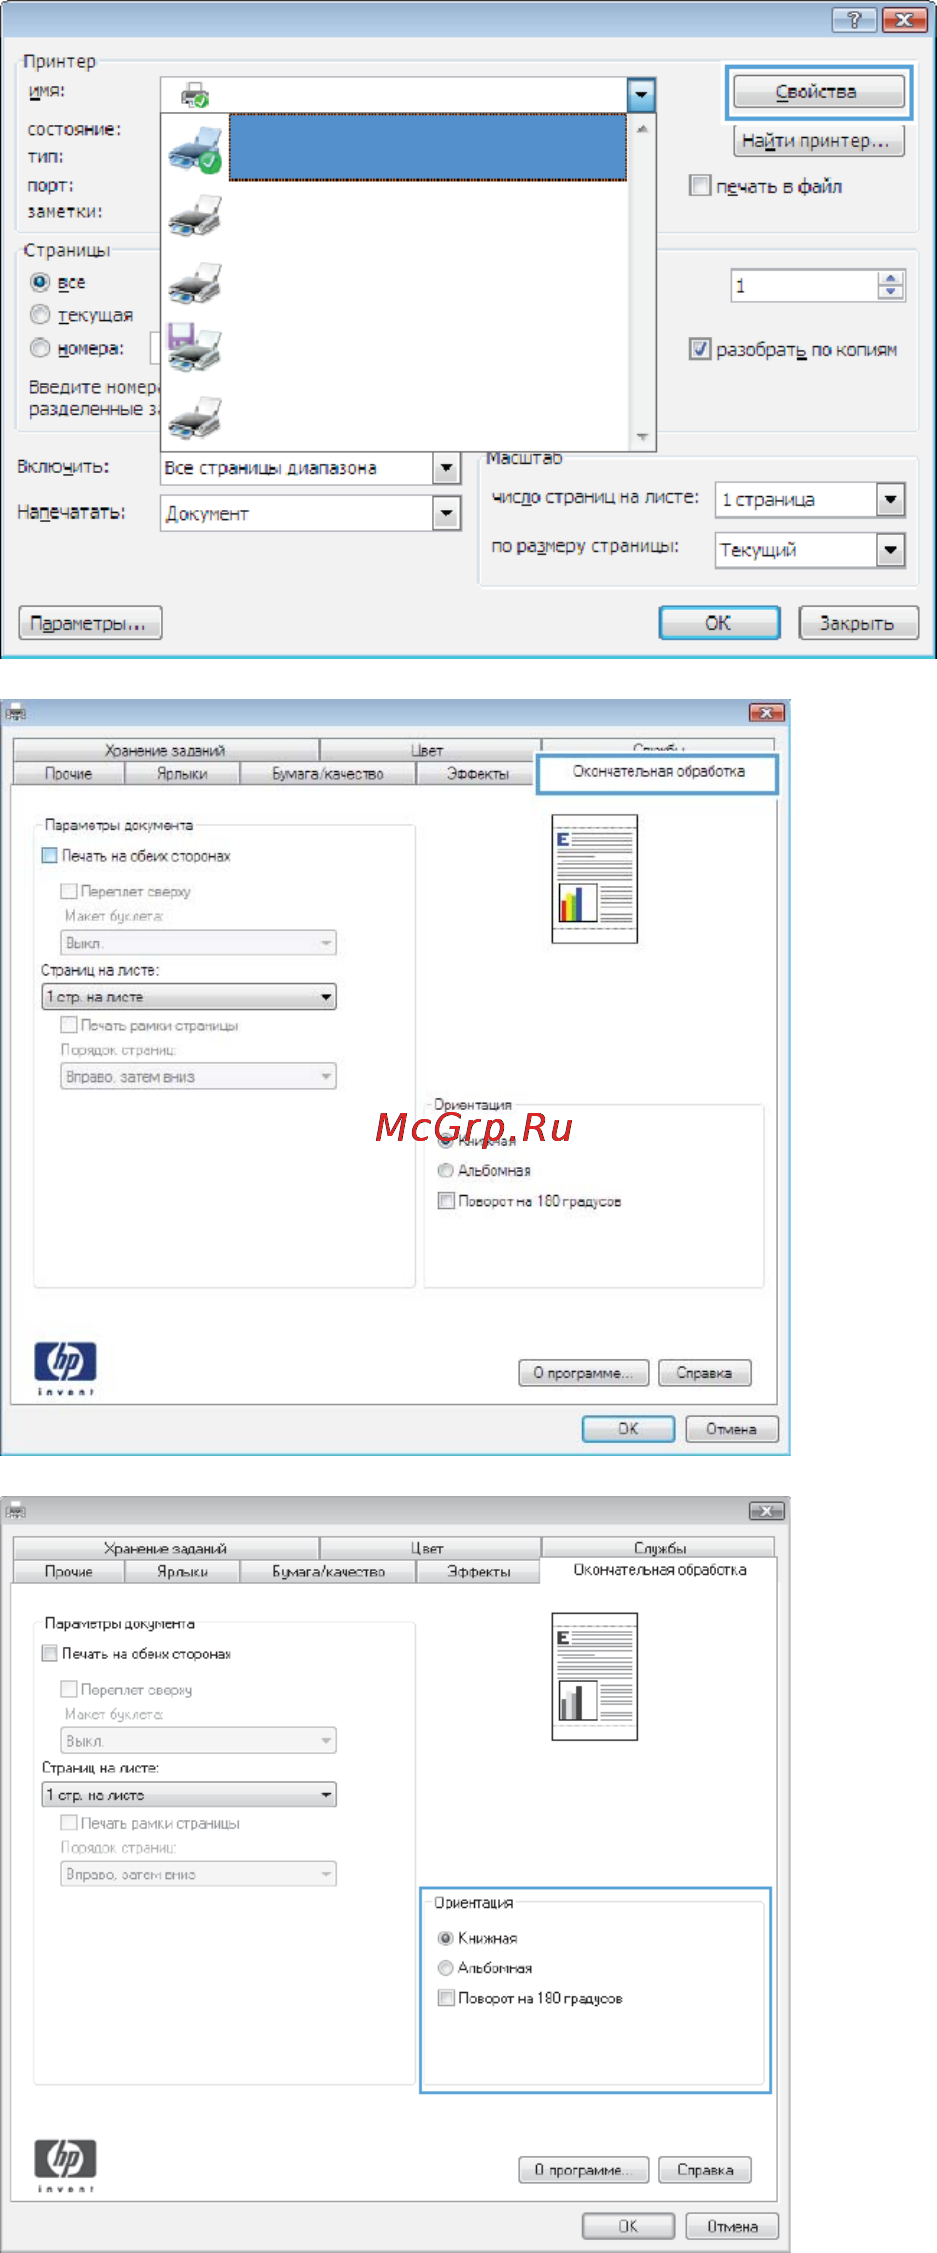The image size is (937, 2253).
Task: Select Альбомная orientation in the lower window
Action: (x=446, y=1968)
